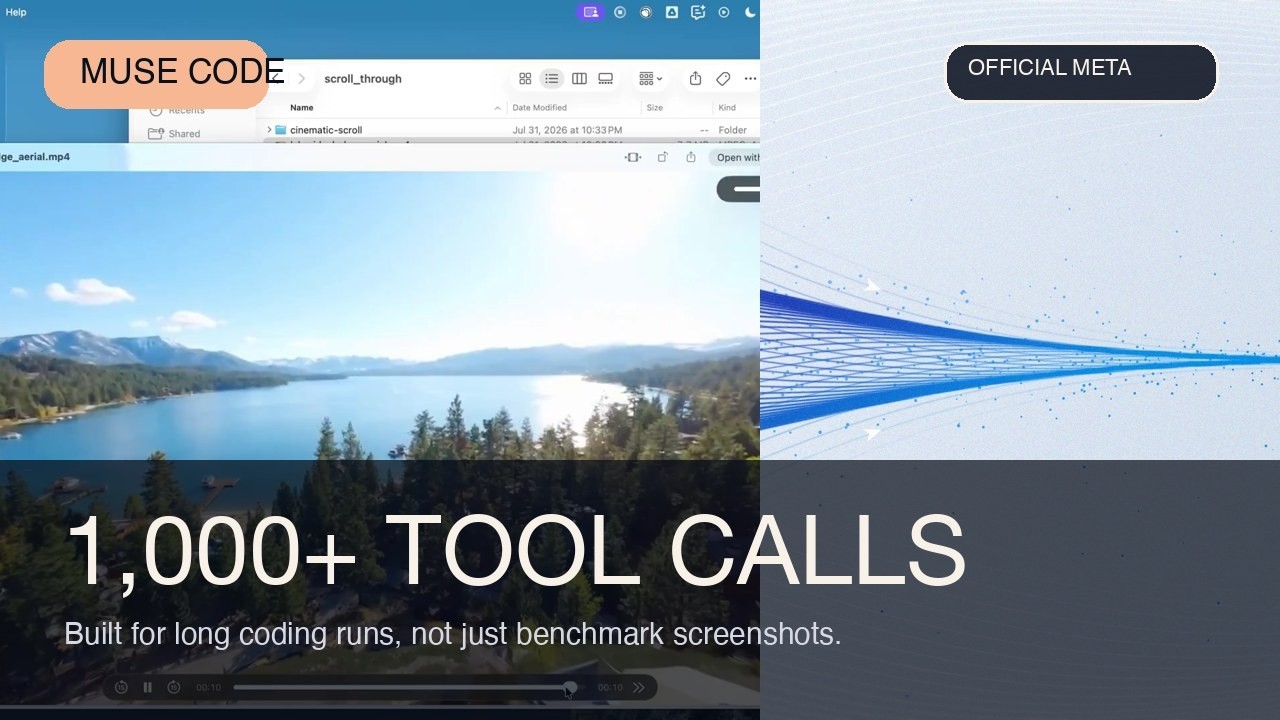
Task: Switch Finder to gallery view
Action: [606, 79]
